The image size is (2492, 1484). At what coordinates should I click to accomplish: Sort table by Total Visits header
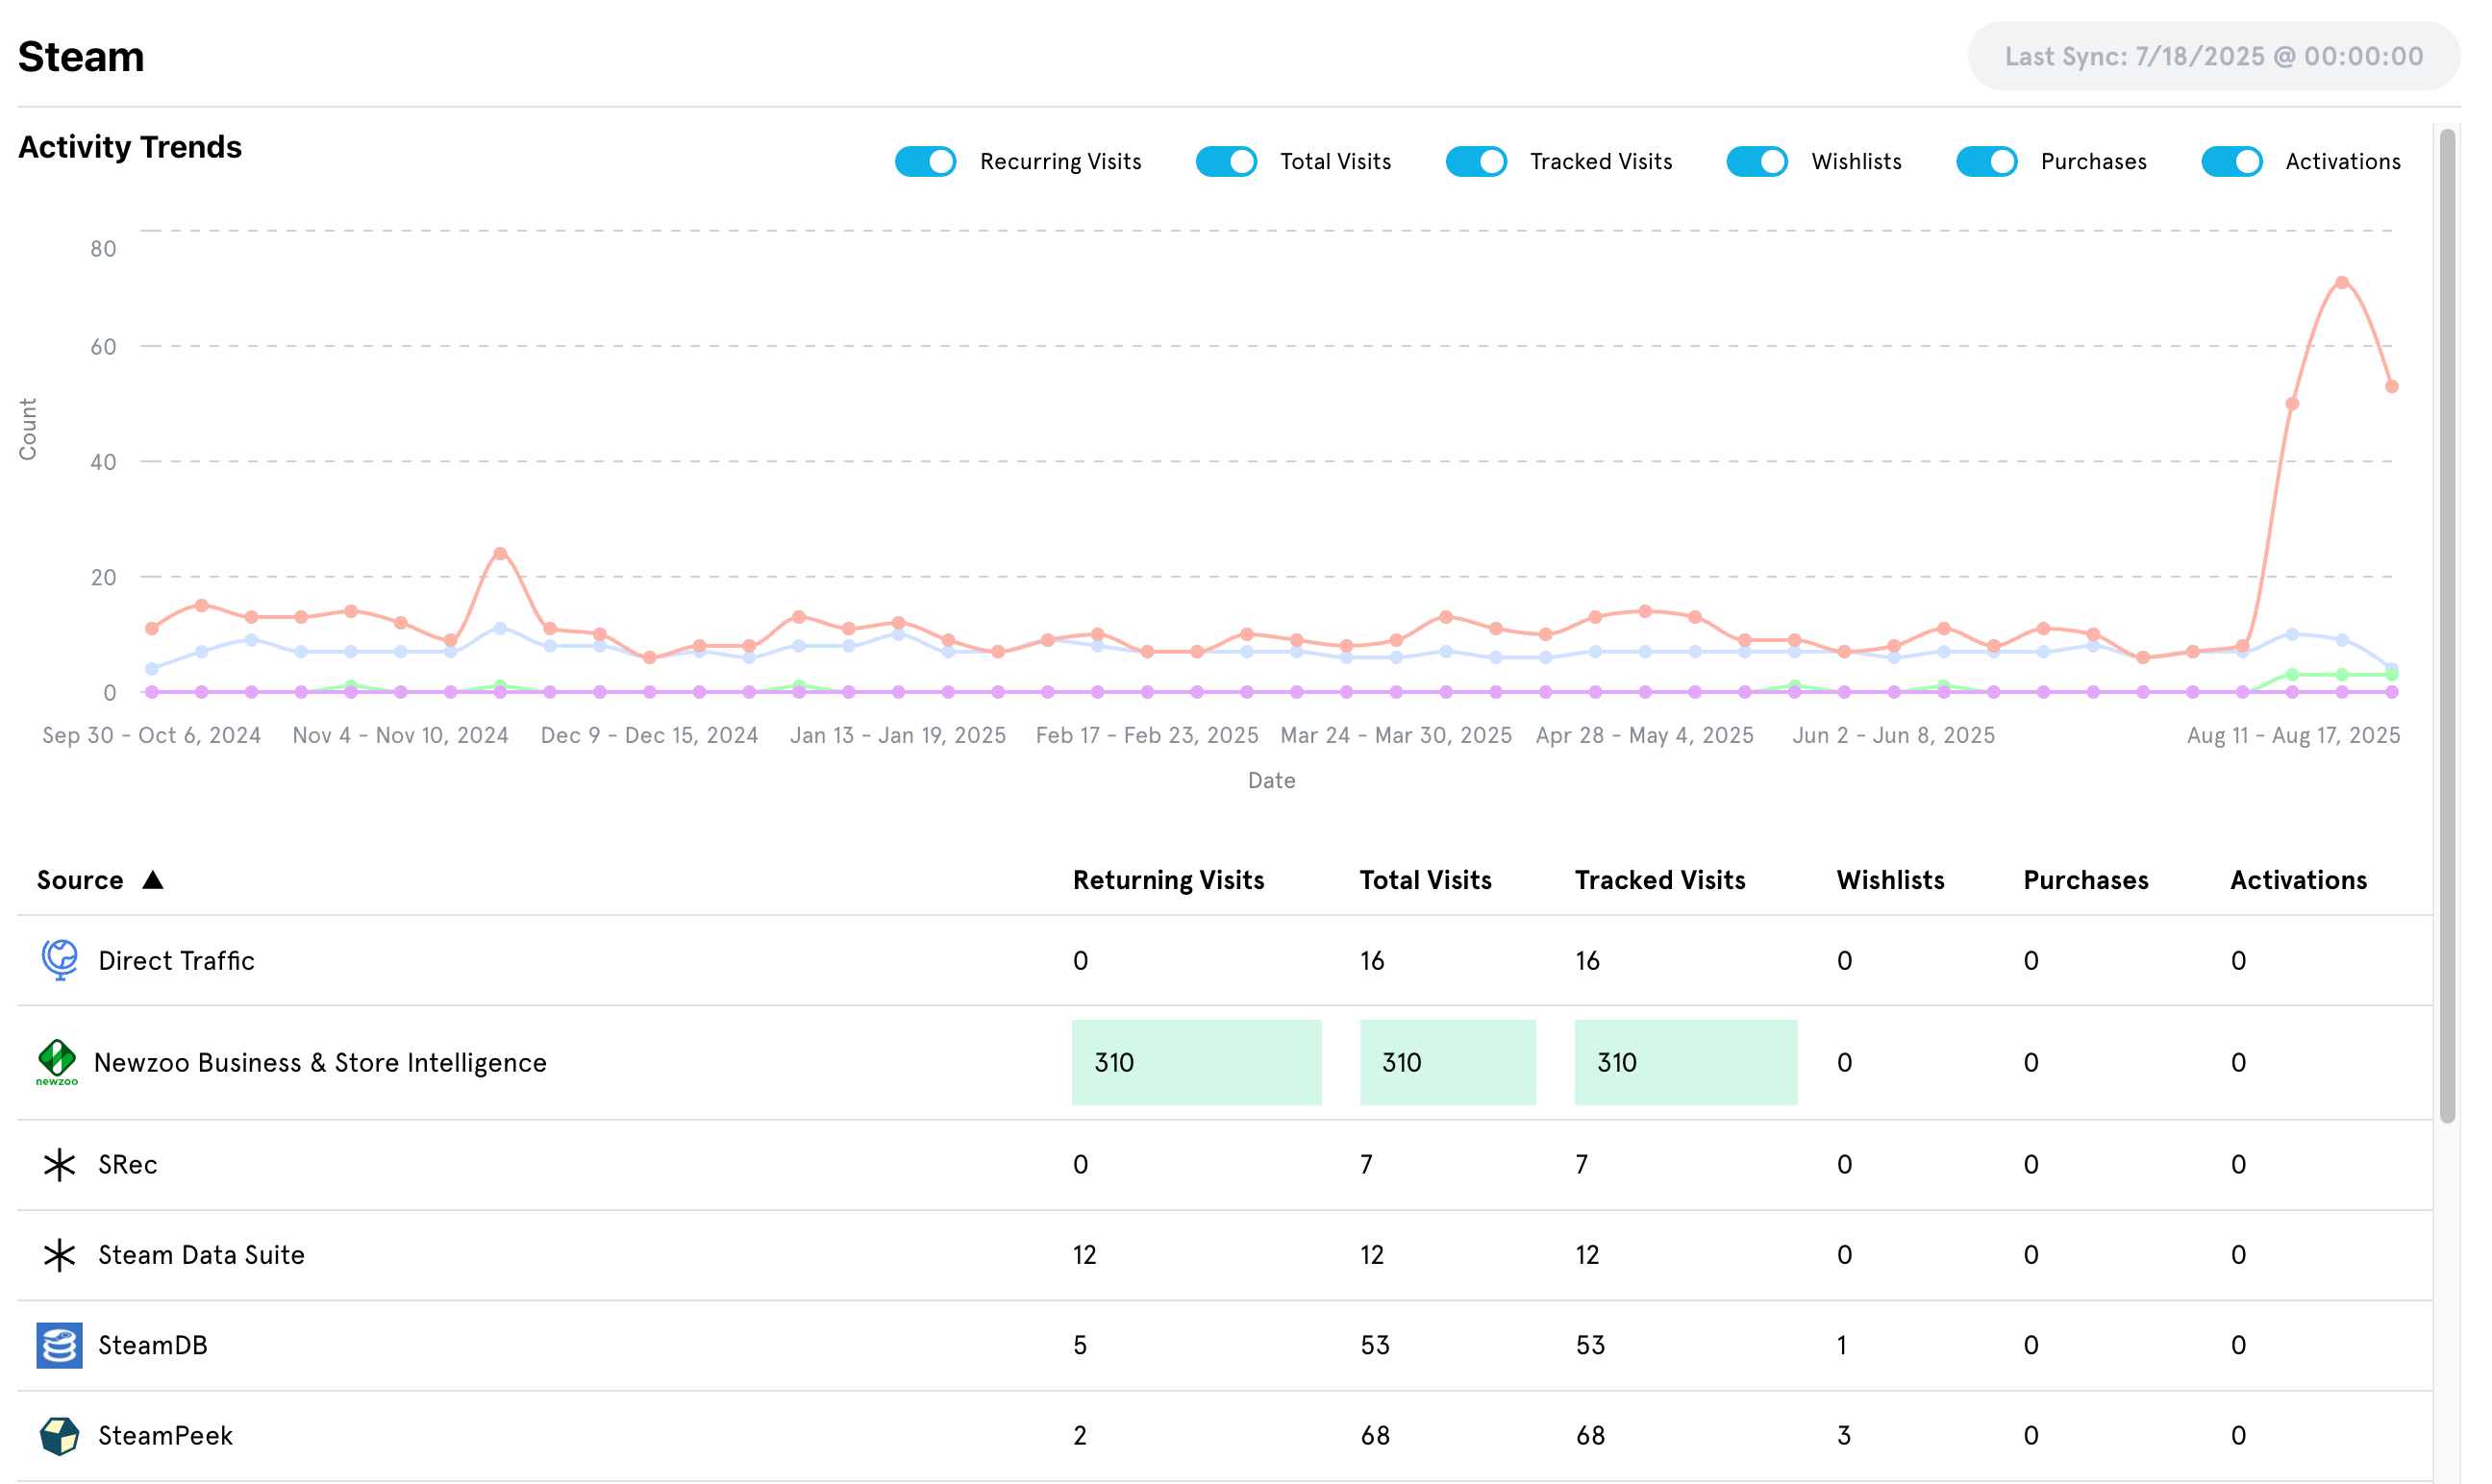pos(1425,880)
